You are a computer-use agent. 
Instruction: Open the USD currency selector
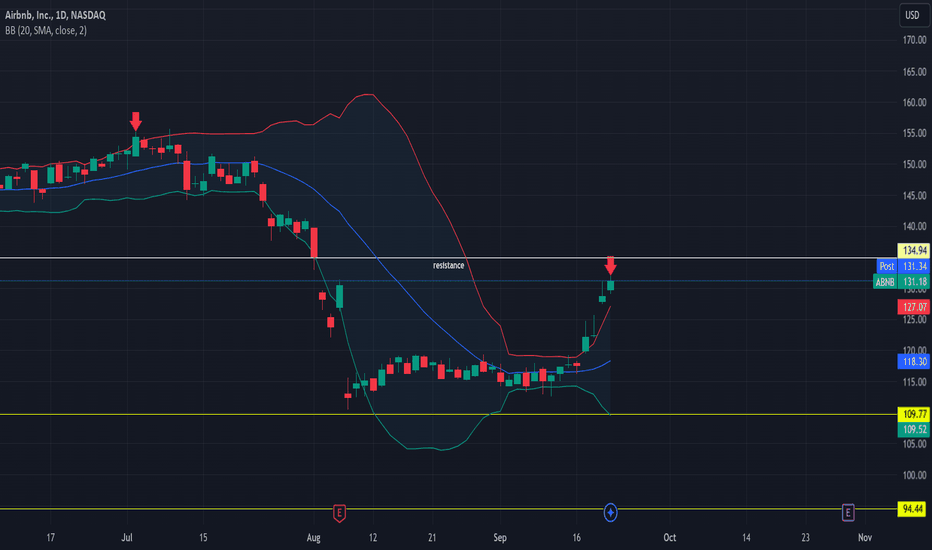pyautogui.click(x=912, y=15)
